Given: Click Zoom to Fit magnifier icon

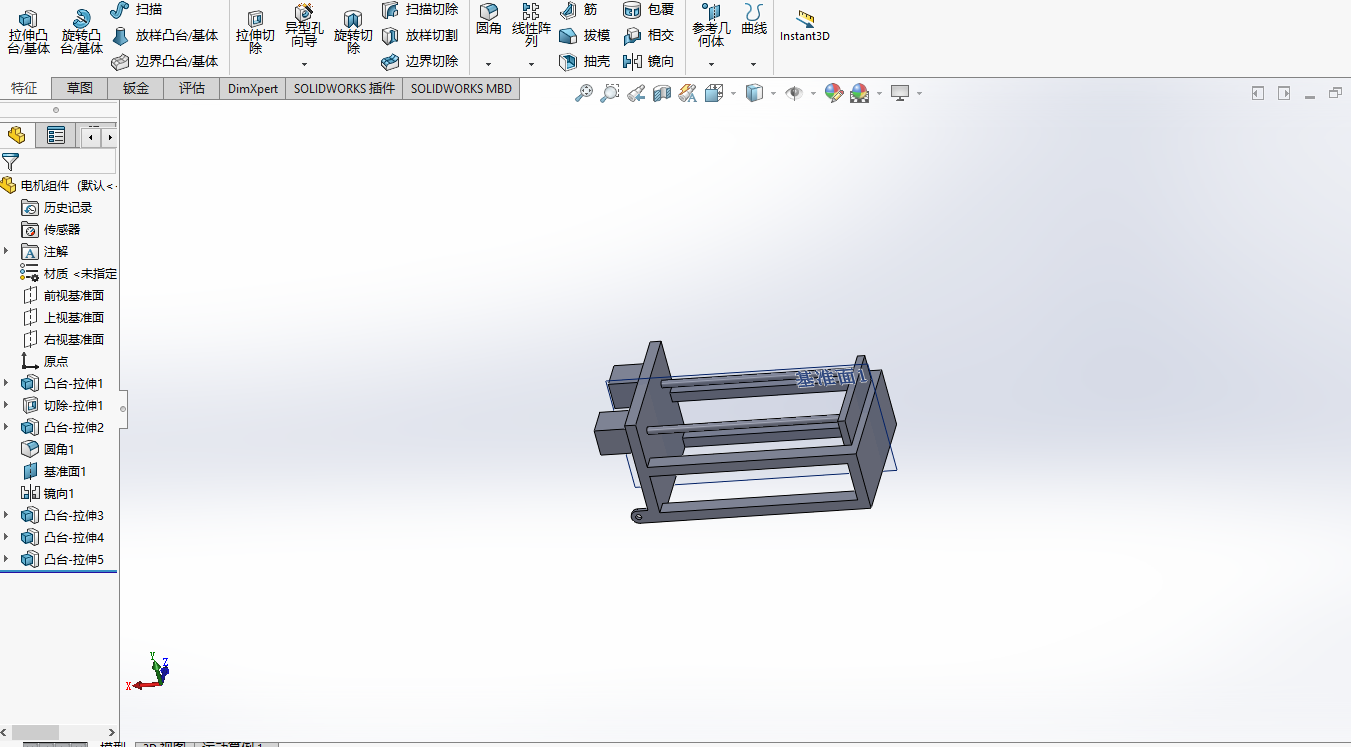Looking at the screenshot, I should pyautogui.click(x=584, y=93).
